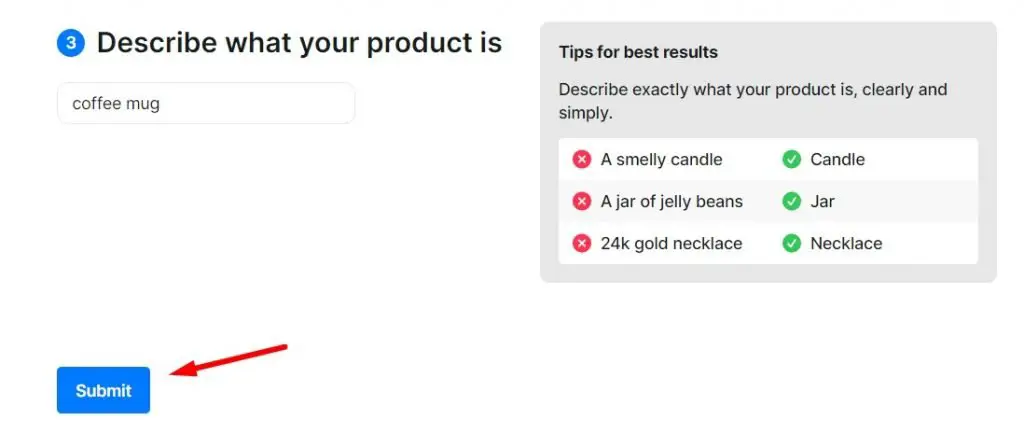
Task: Click the 'Tips for best results' title
Action: (x=638, y=52)
